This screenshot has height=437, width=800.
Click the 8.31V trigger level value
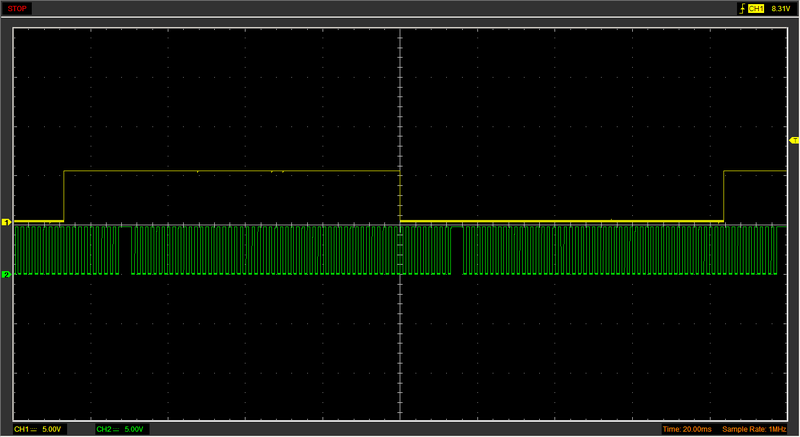point(781,8)
